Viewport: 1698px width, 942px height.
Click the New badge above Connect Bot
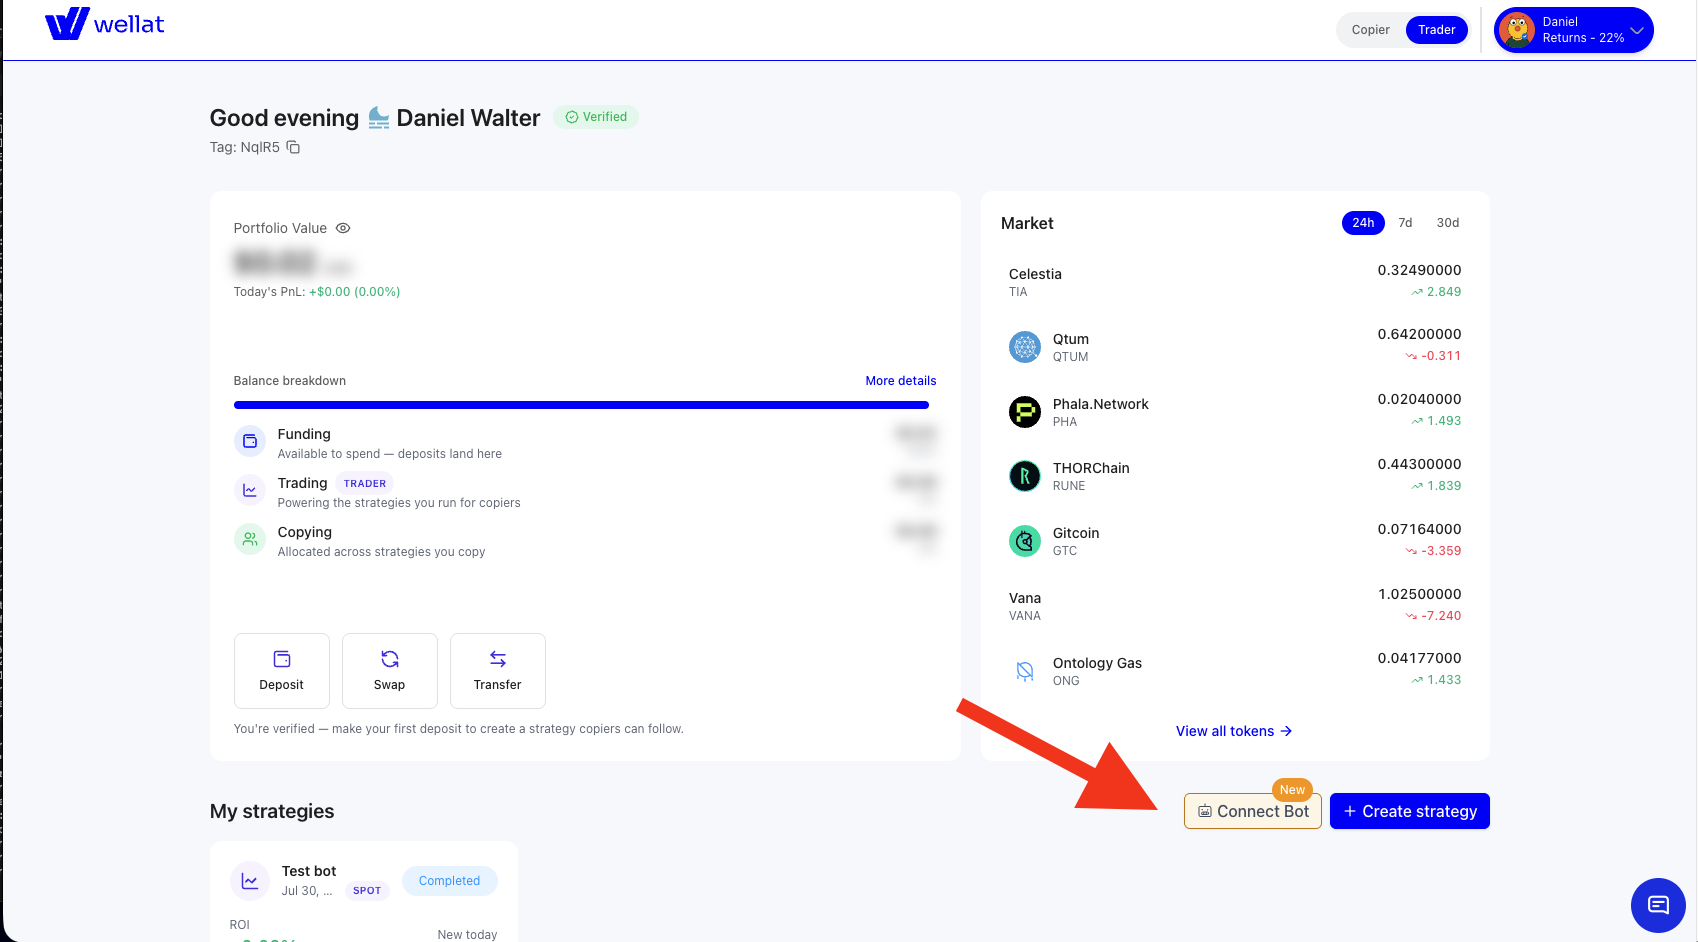(1292, 790)
